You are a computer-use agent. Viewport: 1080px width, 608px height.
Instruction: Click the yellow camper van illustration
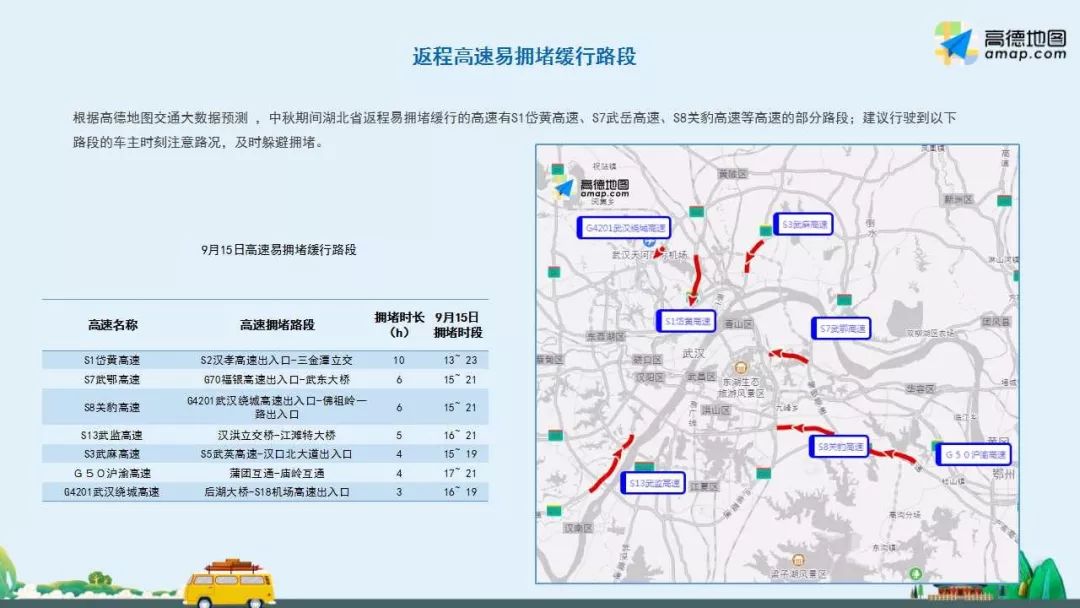(229, 583)
